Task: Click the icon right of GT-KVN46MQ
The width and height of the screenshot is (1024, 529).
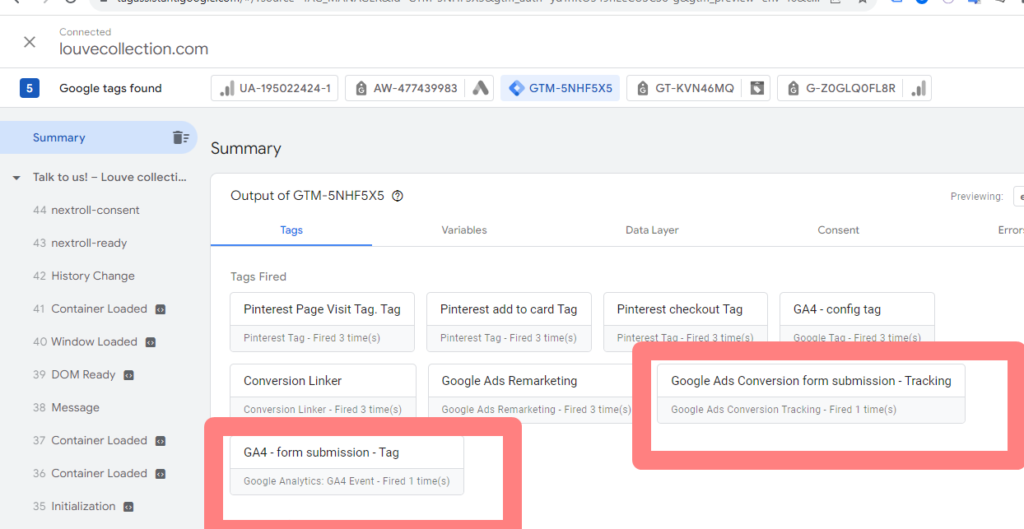Action: tap(757, 88)
